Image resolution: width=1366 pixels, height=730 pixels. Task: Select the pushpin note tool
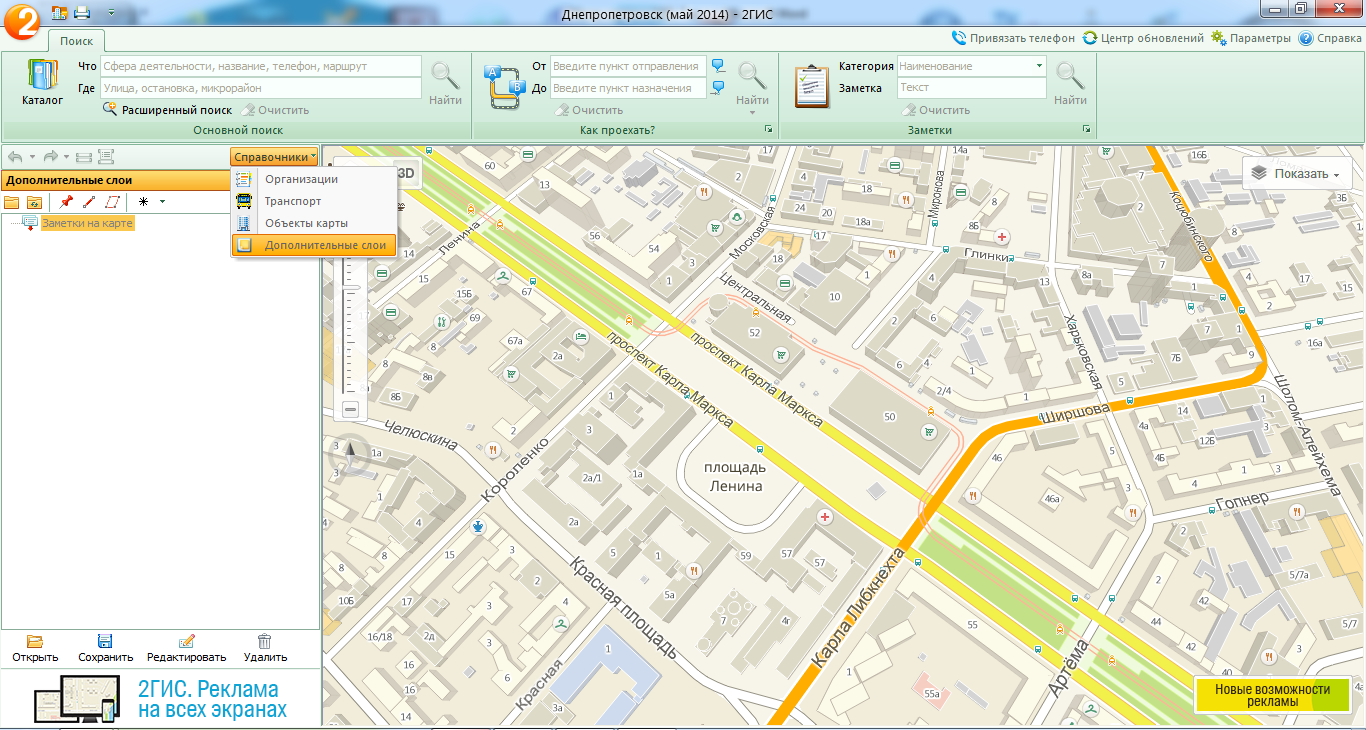click(x=66, y=201)
